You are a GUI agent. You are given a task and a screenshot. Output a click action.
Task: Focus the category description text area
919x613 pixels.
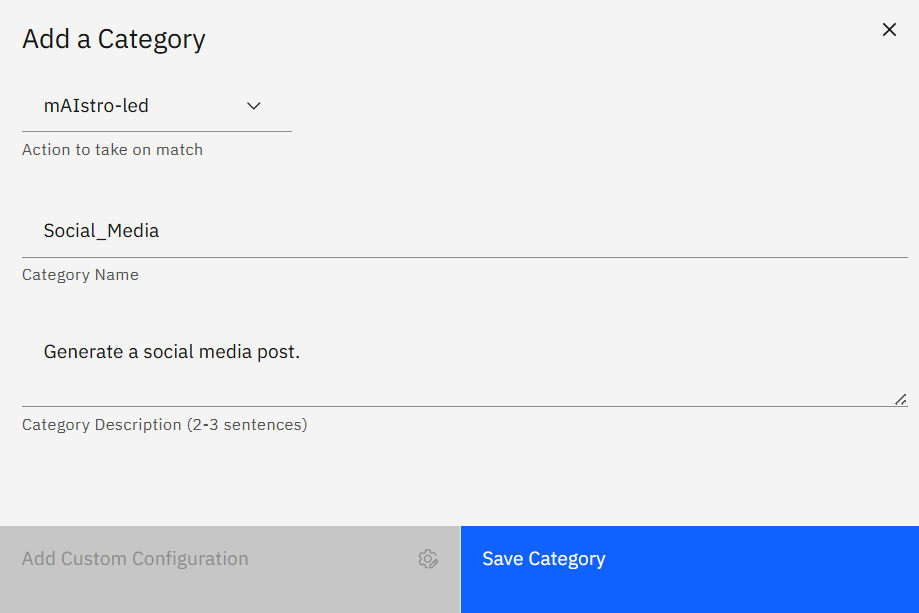tap(465, 366)
